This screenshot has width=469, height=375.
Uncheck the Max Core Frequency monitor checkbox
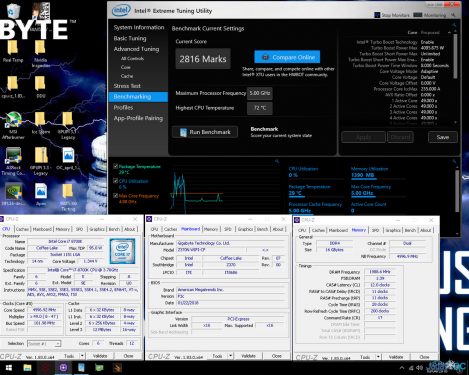115,195
